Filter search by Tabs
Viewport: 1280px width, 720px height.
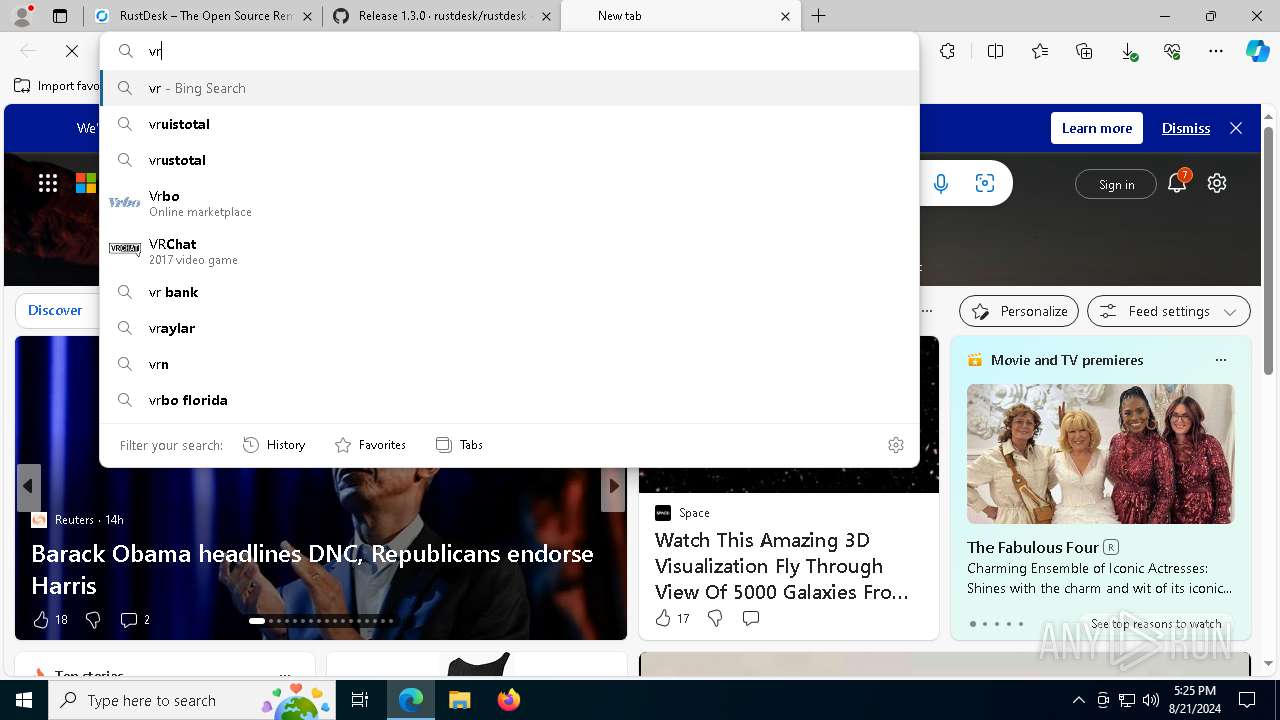459,445
